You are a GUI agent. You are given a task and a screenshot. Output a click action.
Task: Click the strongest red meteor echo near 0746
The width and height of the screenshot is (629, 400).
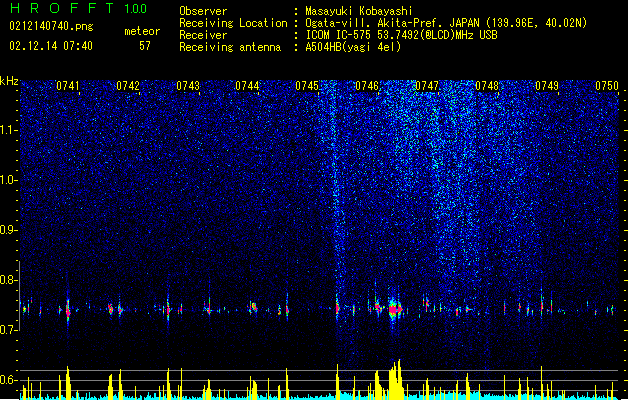(x=395, y=310)
